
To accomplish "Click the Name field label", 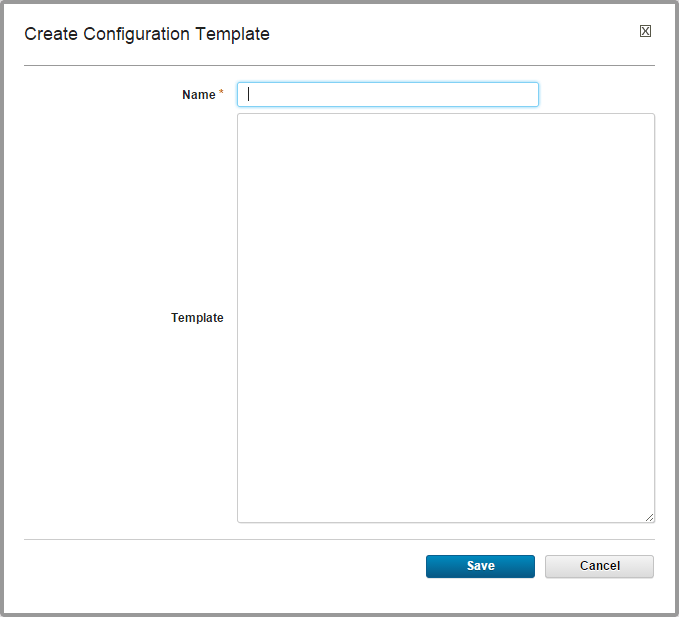I will tap(199, 94).
